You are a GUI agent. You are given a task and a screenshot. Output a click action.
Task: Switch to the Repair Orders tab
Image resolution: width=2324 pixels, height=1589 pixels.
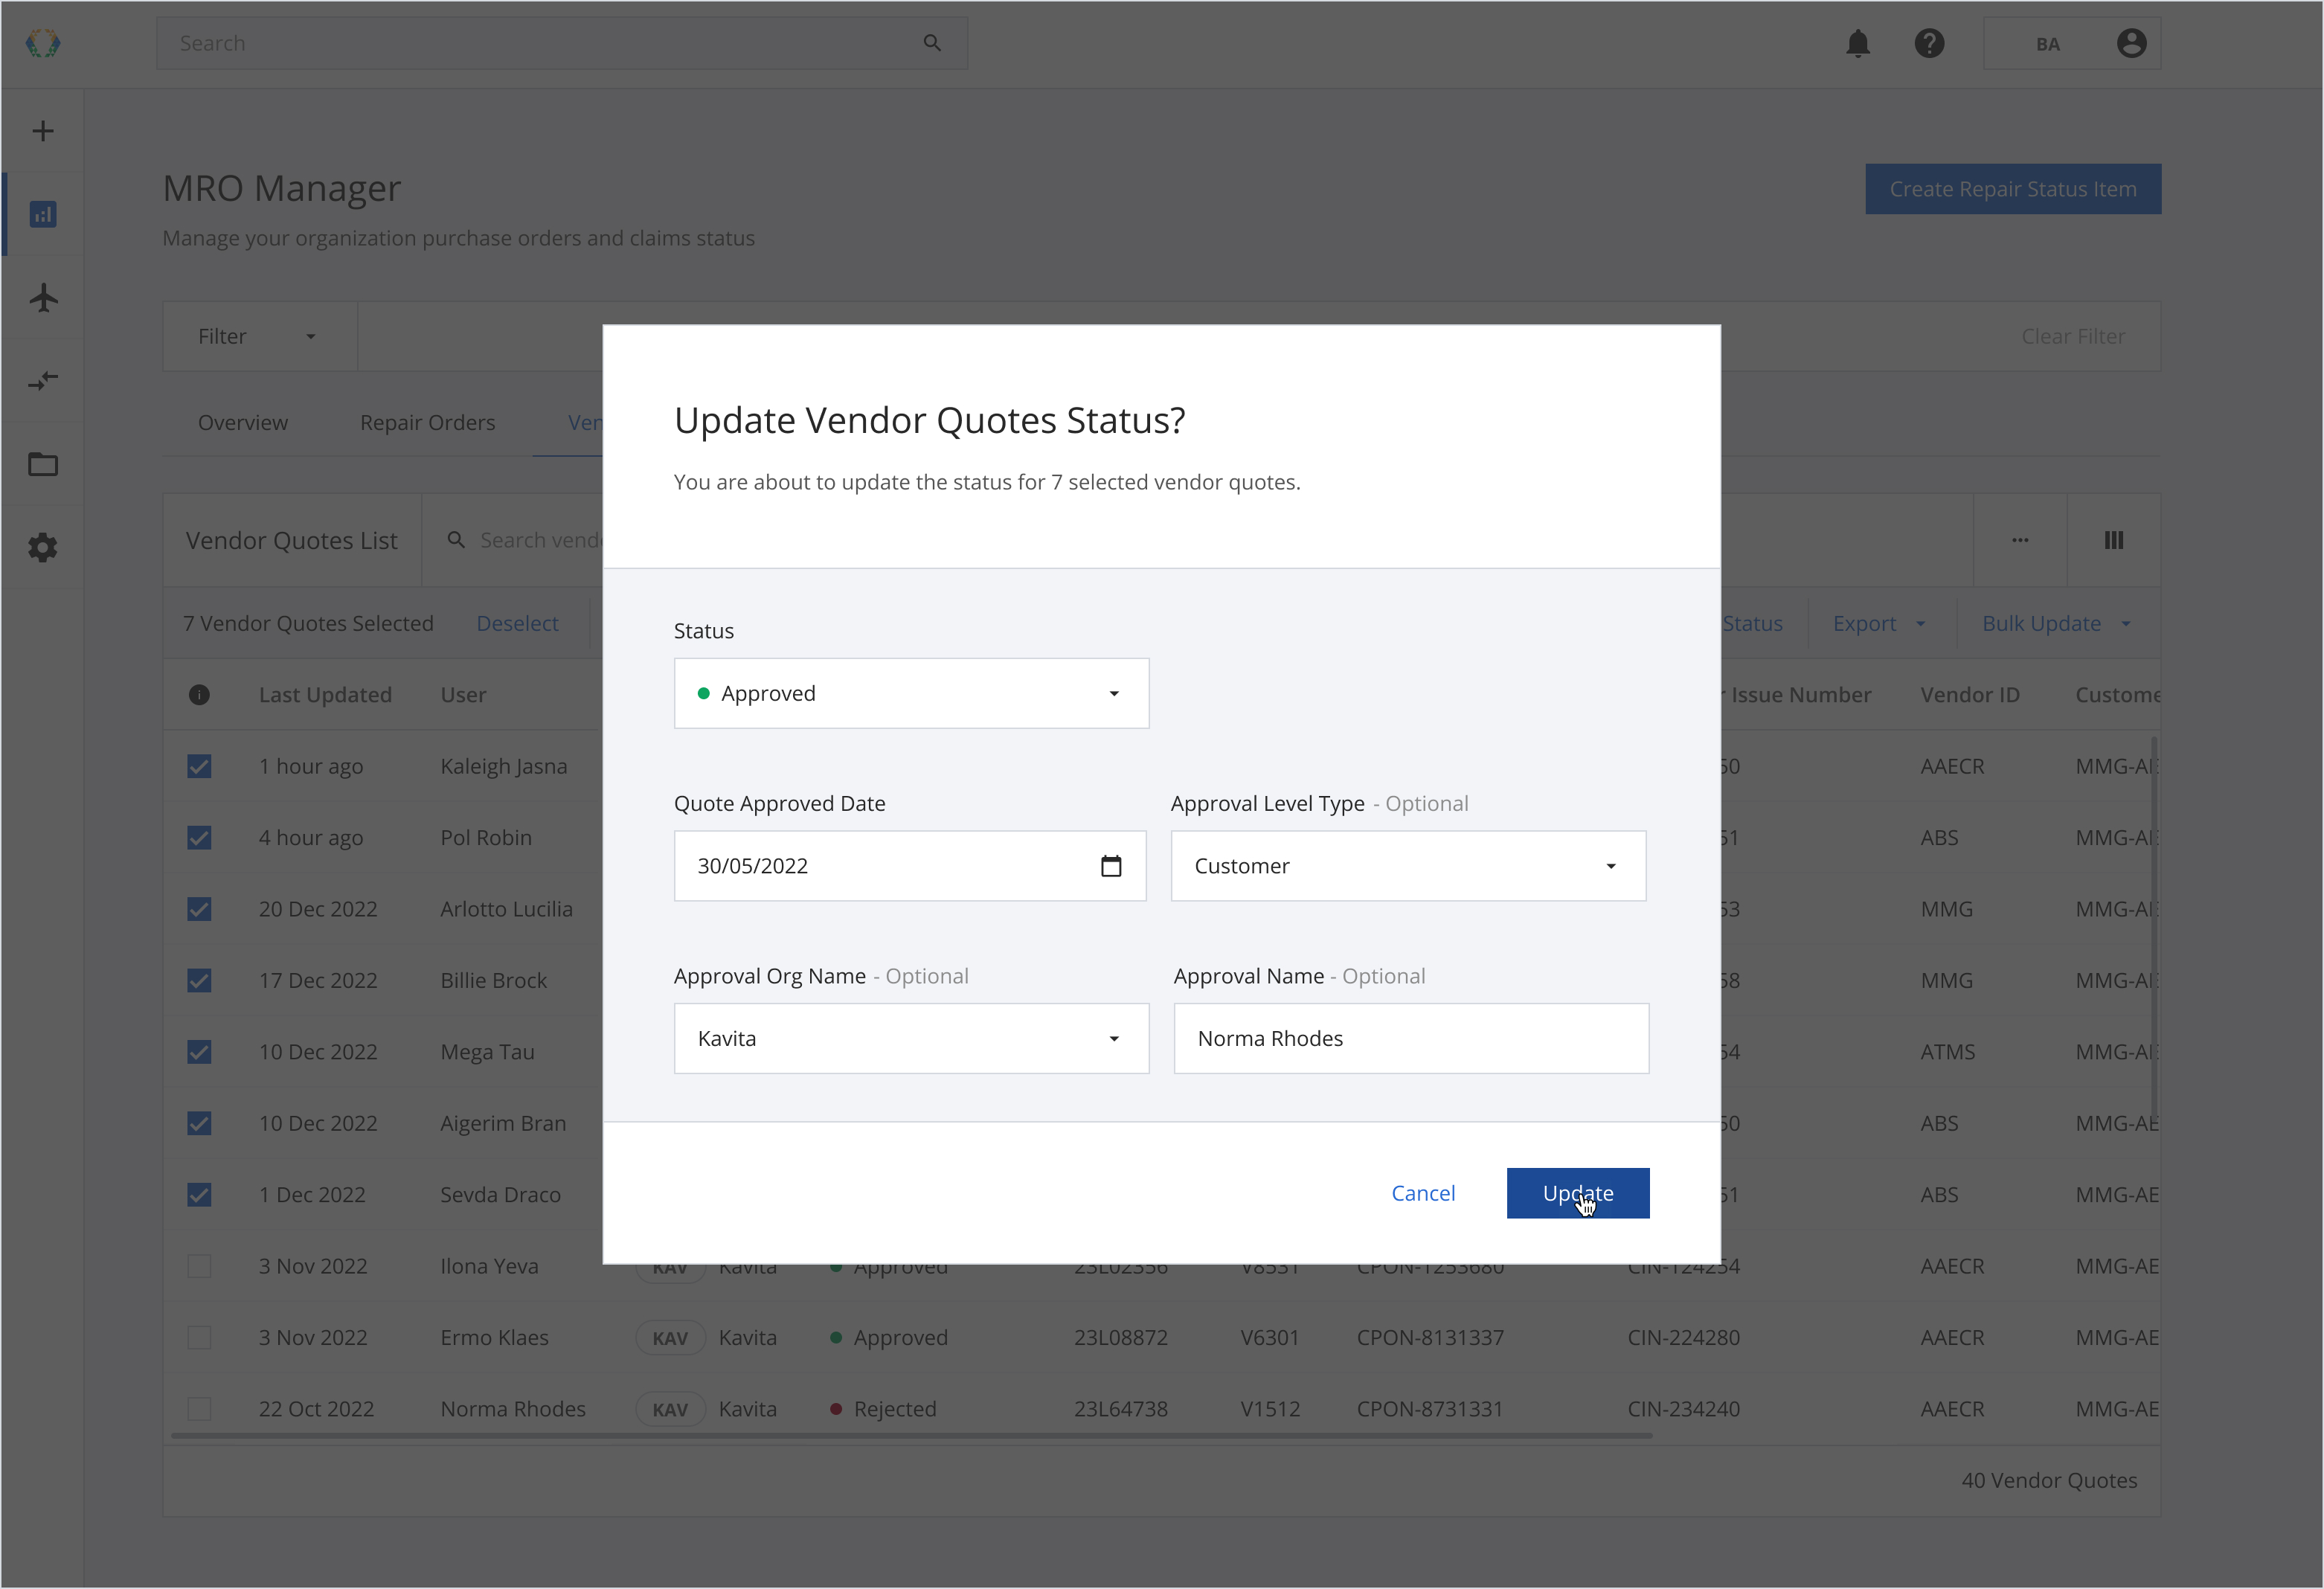coord(427,422)
